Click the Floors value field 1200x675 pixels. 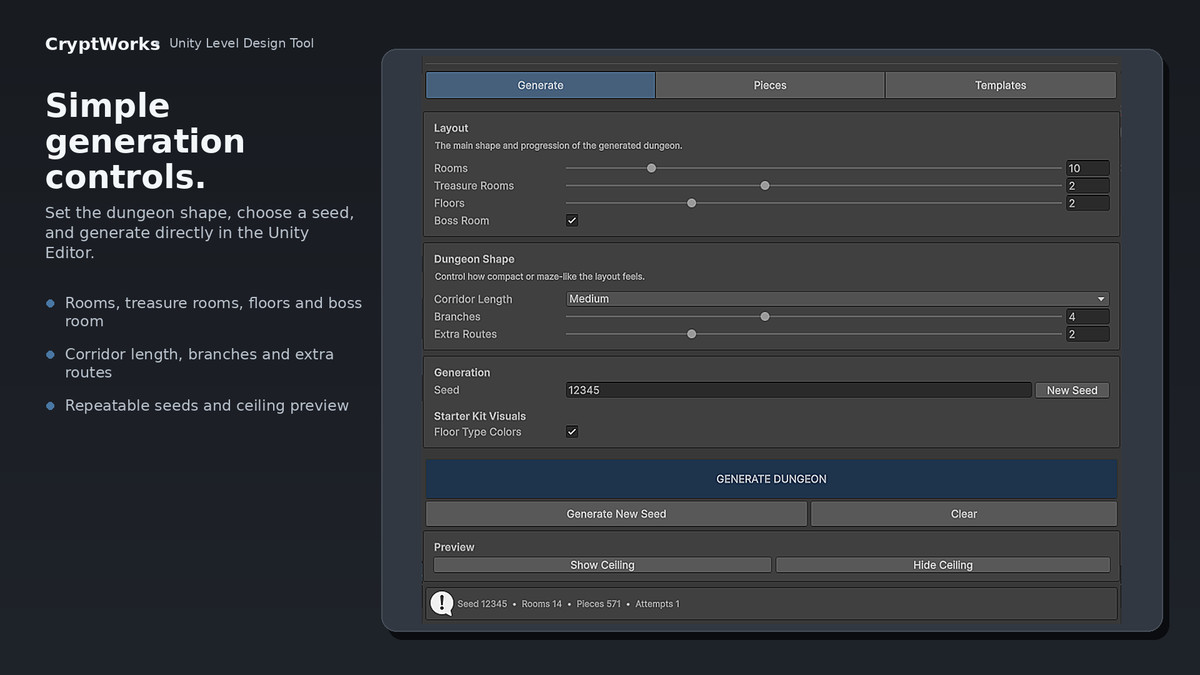click(x=1087, y=203)
